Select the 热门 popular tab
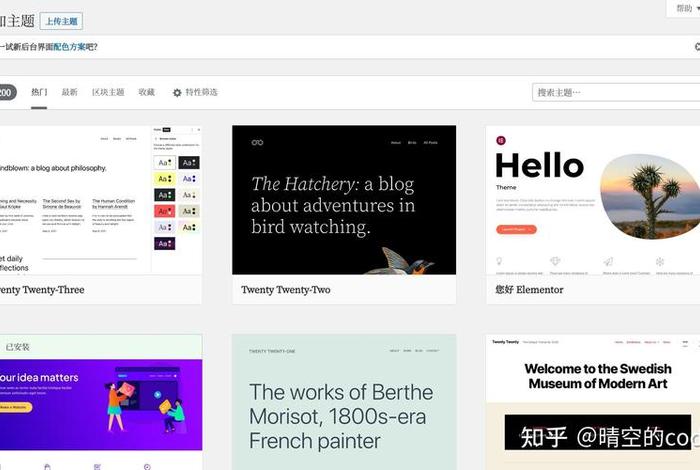Viewport: 700px width, 470px height. (x=39, y=92)
